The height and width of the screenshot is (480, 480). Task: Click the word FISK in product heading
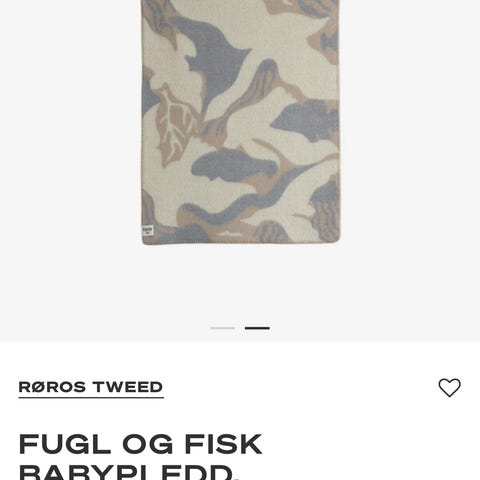224,444
